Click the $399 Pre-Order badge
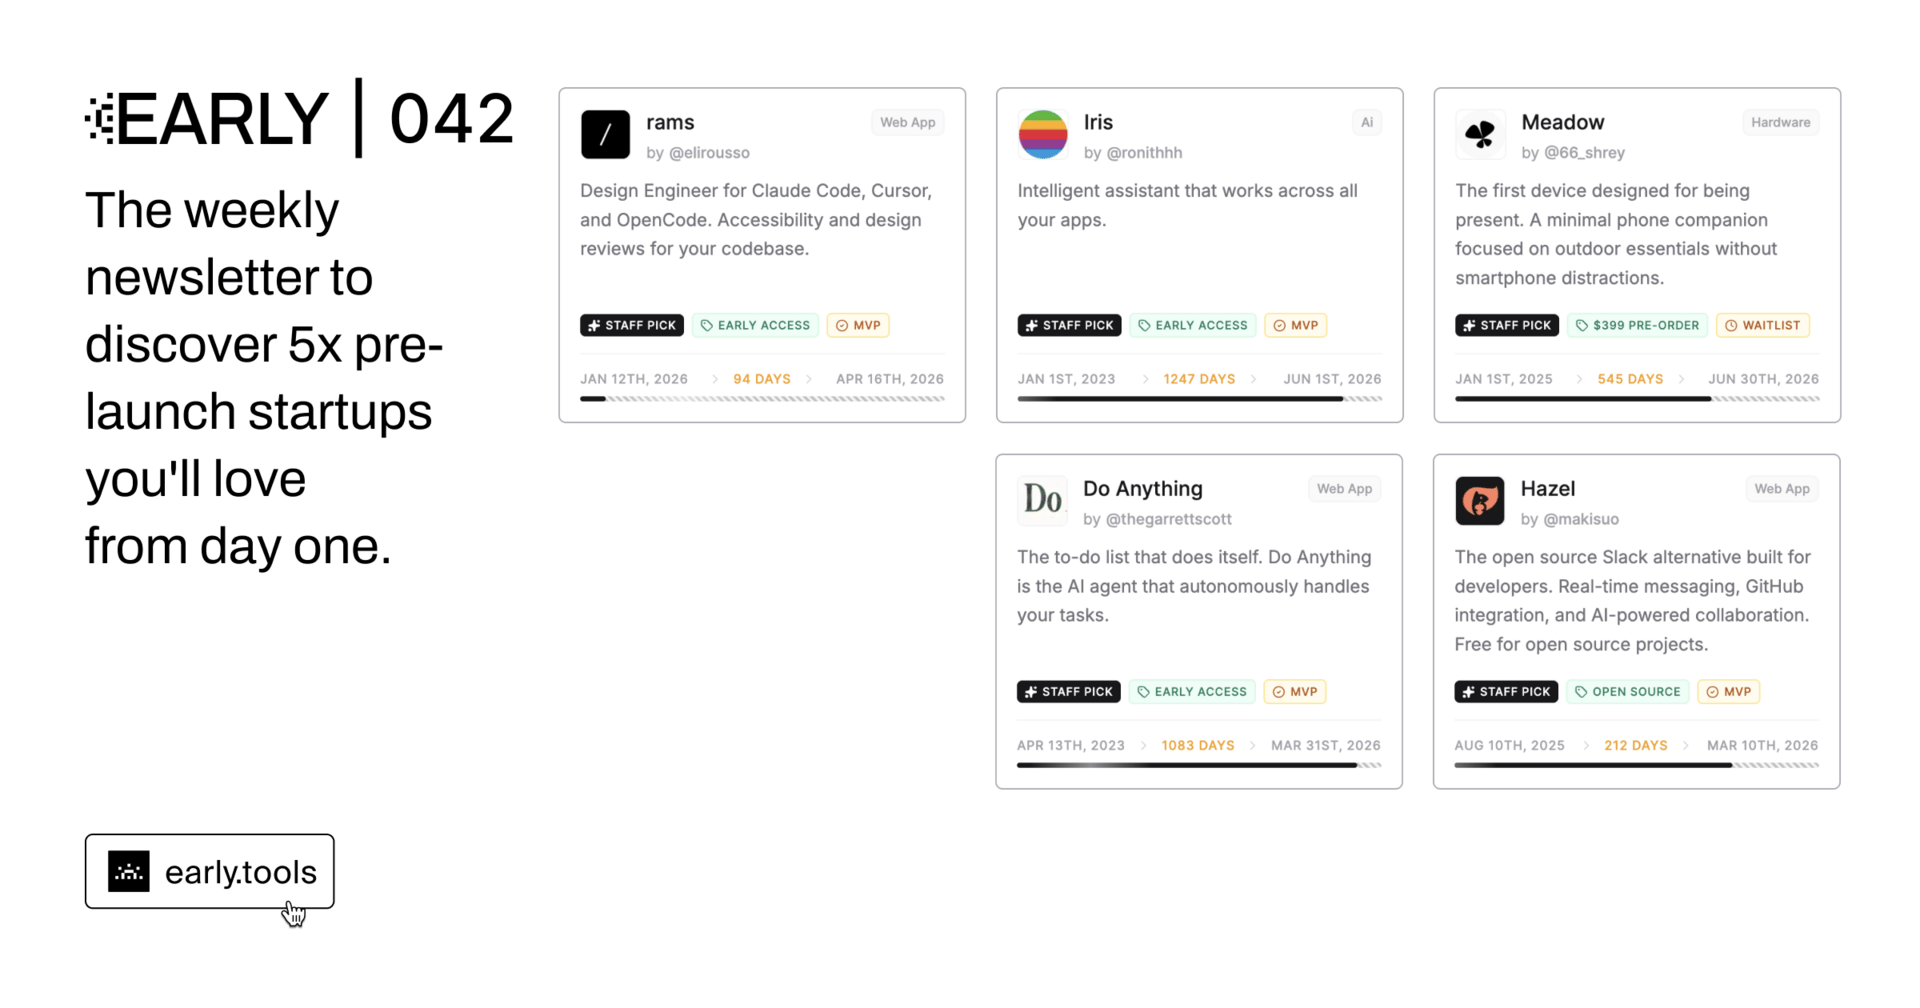This screenshot has height=1008, width=1920. (x=1637, y=325)
